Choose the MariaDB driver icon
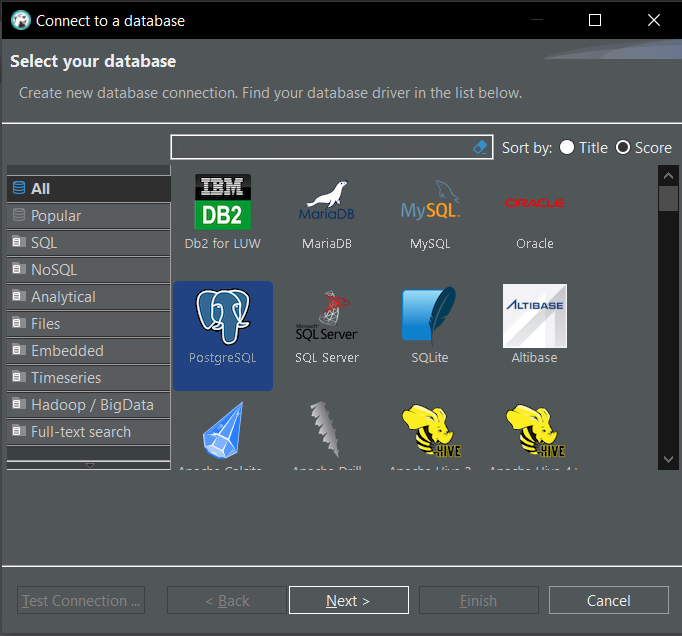 coord(327,202)
